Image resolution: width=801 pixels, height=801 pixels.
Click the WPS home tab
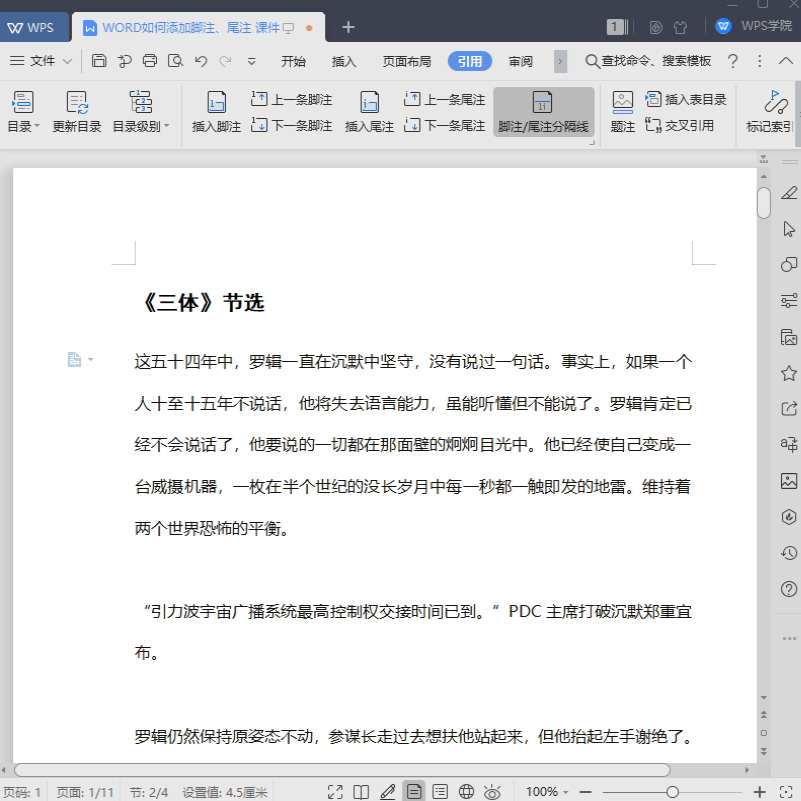coord(34,28)
